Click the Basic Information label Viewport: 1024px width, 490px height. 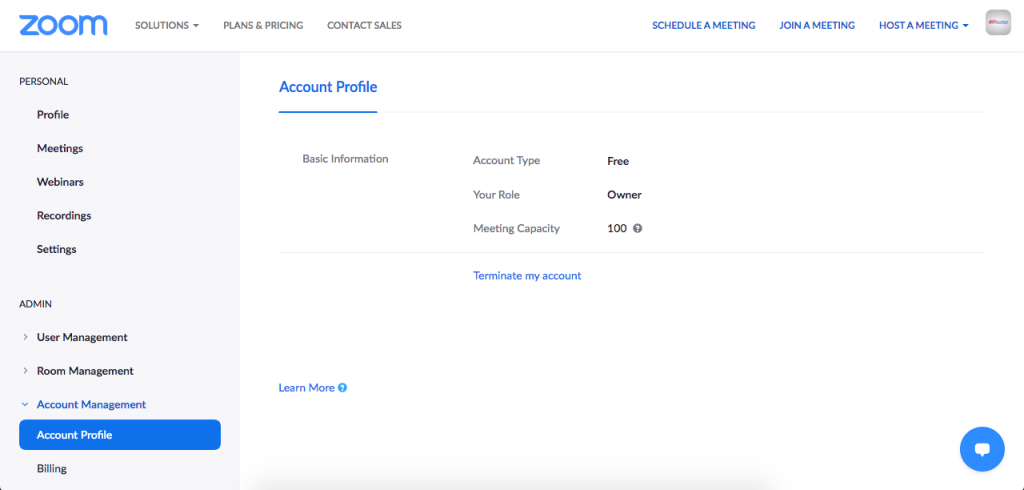coord(345,159)
